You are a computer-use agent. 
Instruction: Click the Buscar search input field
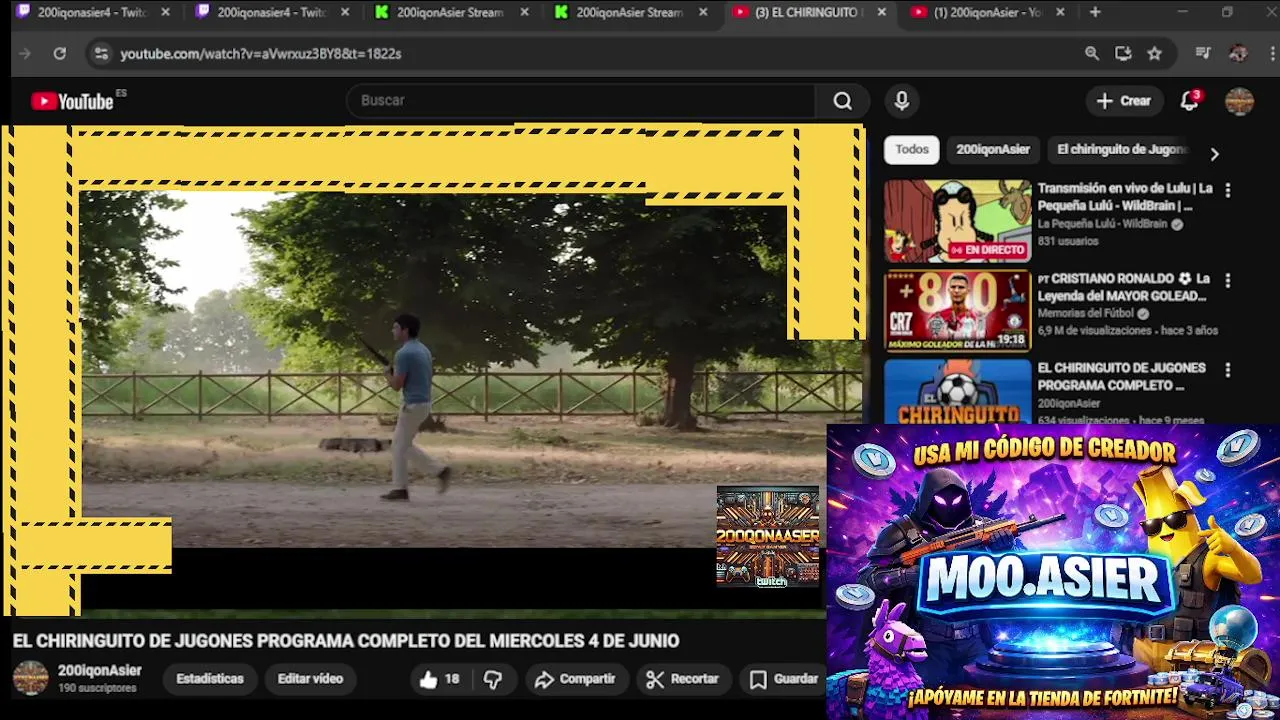[580, 101]
